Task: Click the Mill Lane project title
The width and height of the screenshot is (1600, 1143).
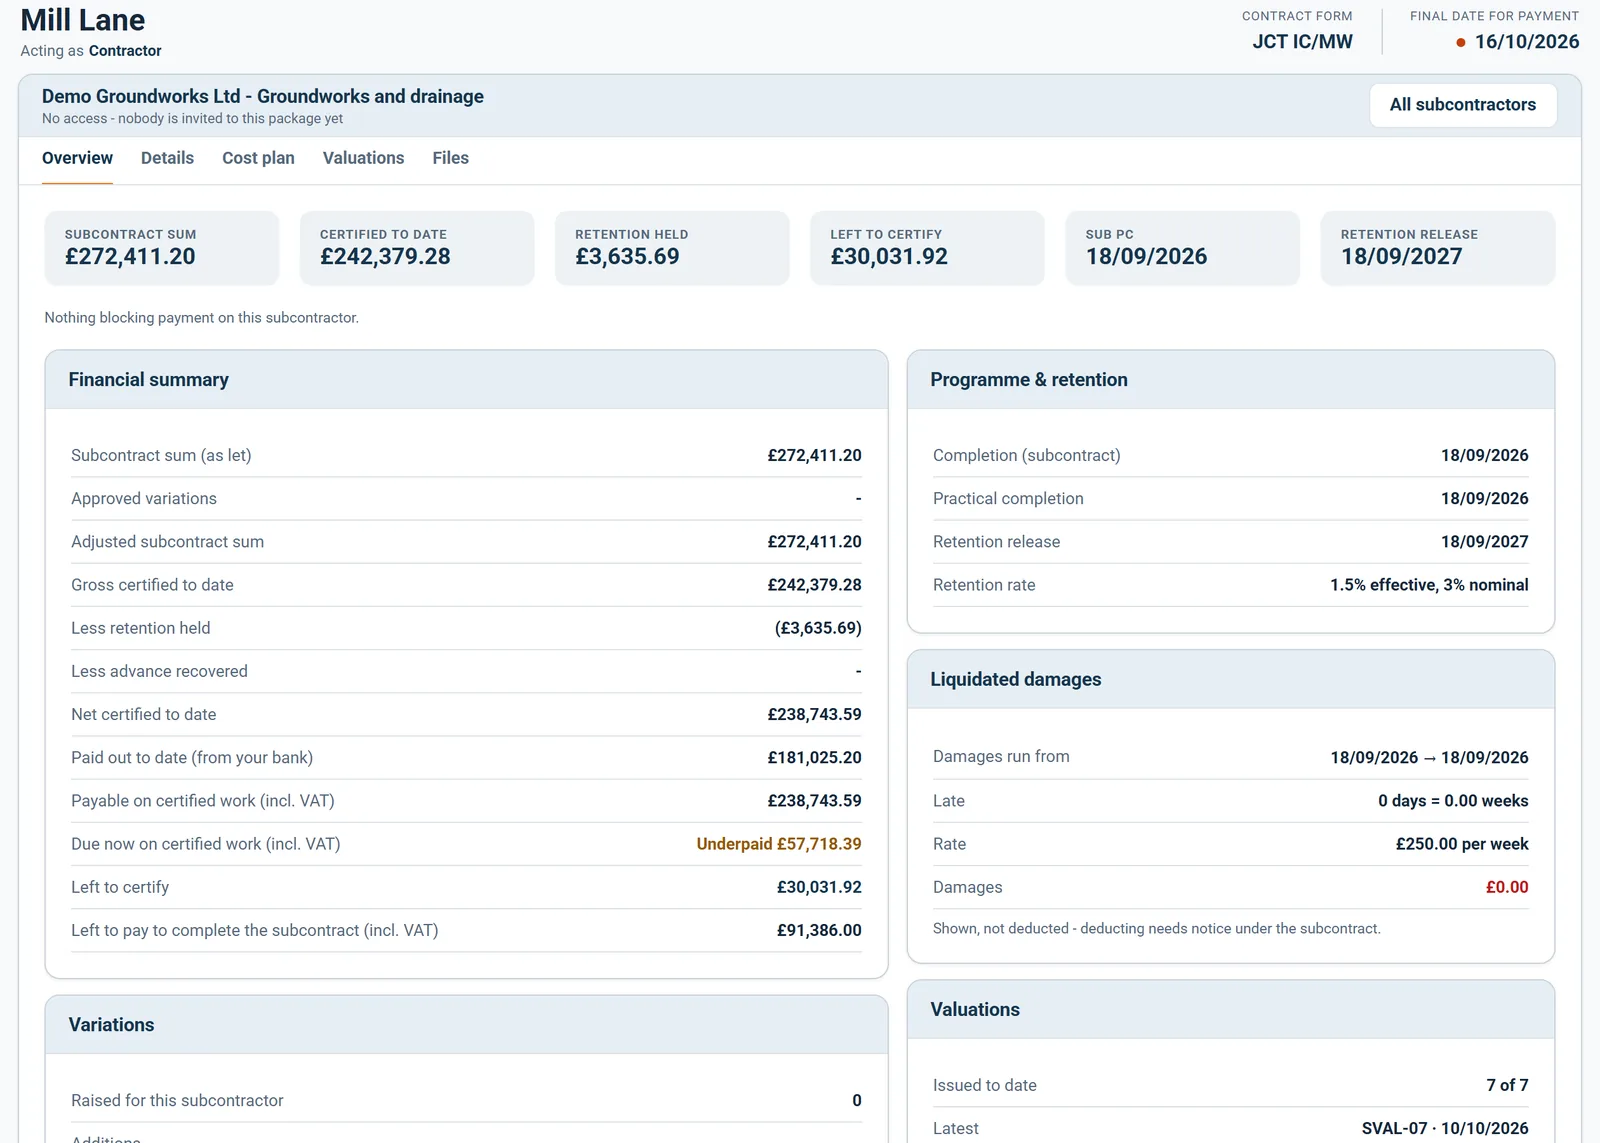Action: [x=83, y=20]
